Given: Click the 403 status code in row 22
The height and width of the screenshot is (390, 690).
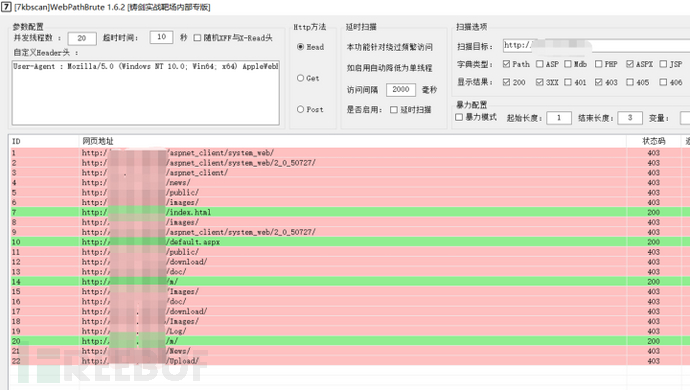Looking at the screenshot, I should point(653,361).
